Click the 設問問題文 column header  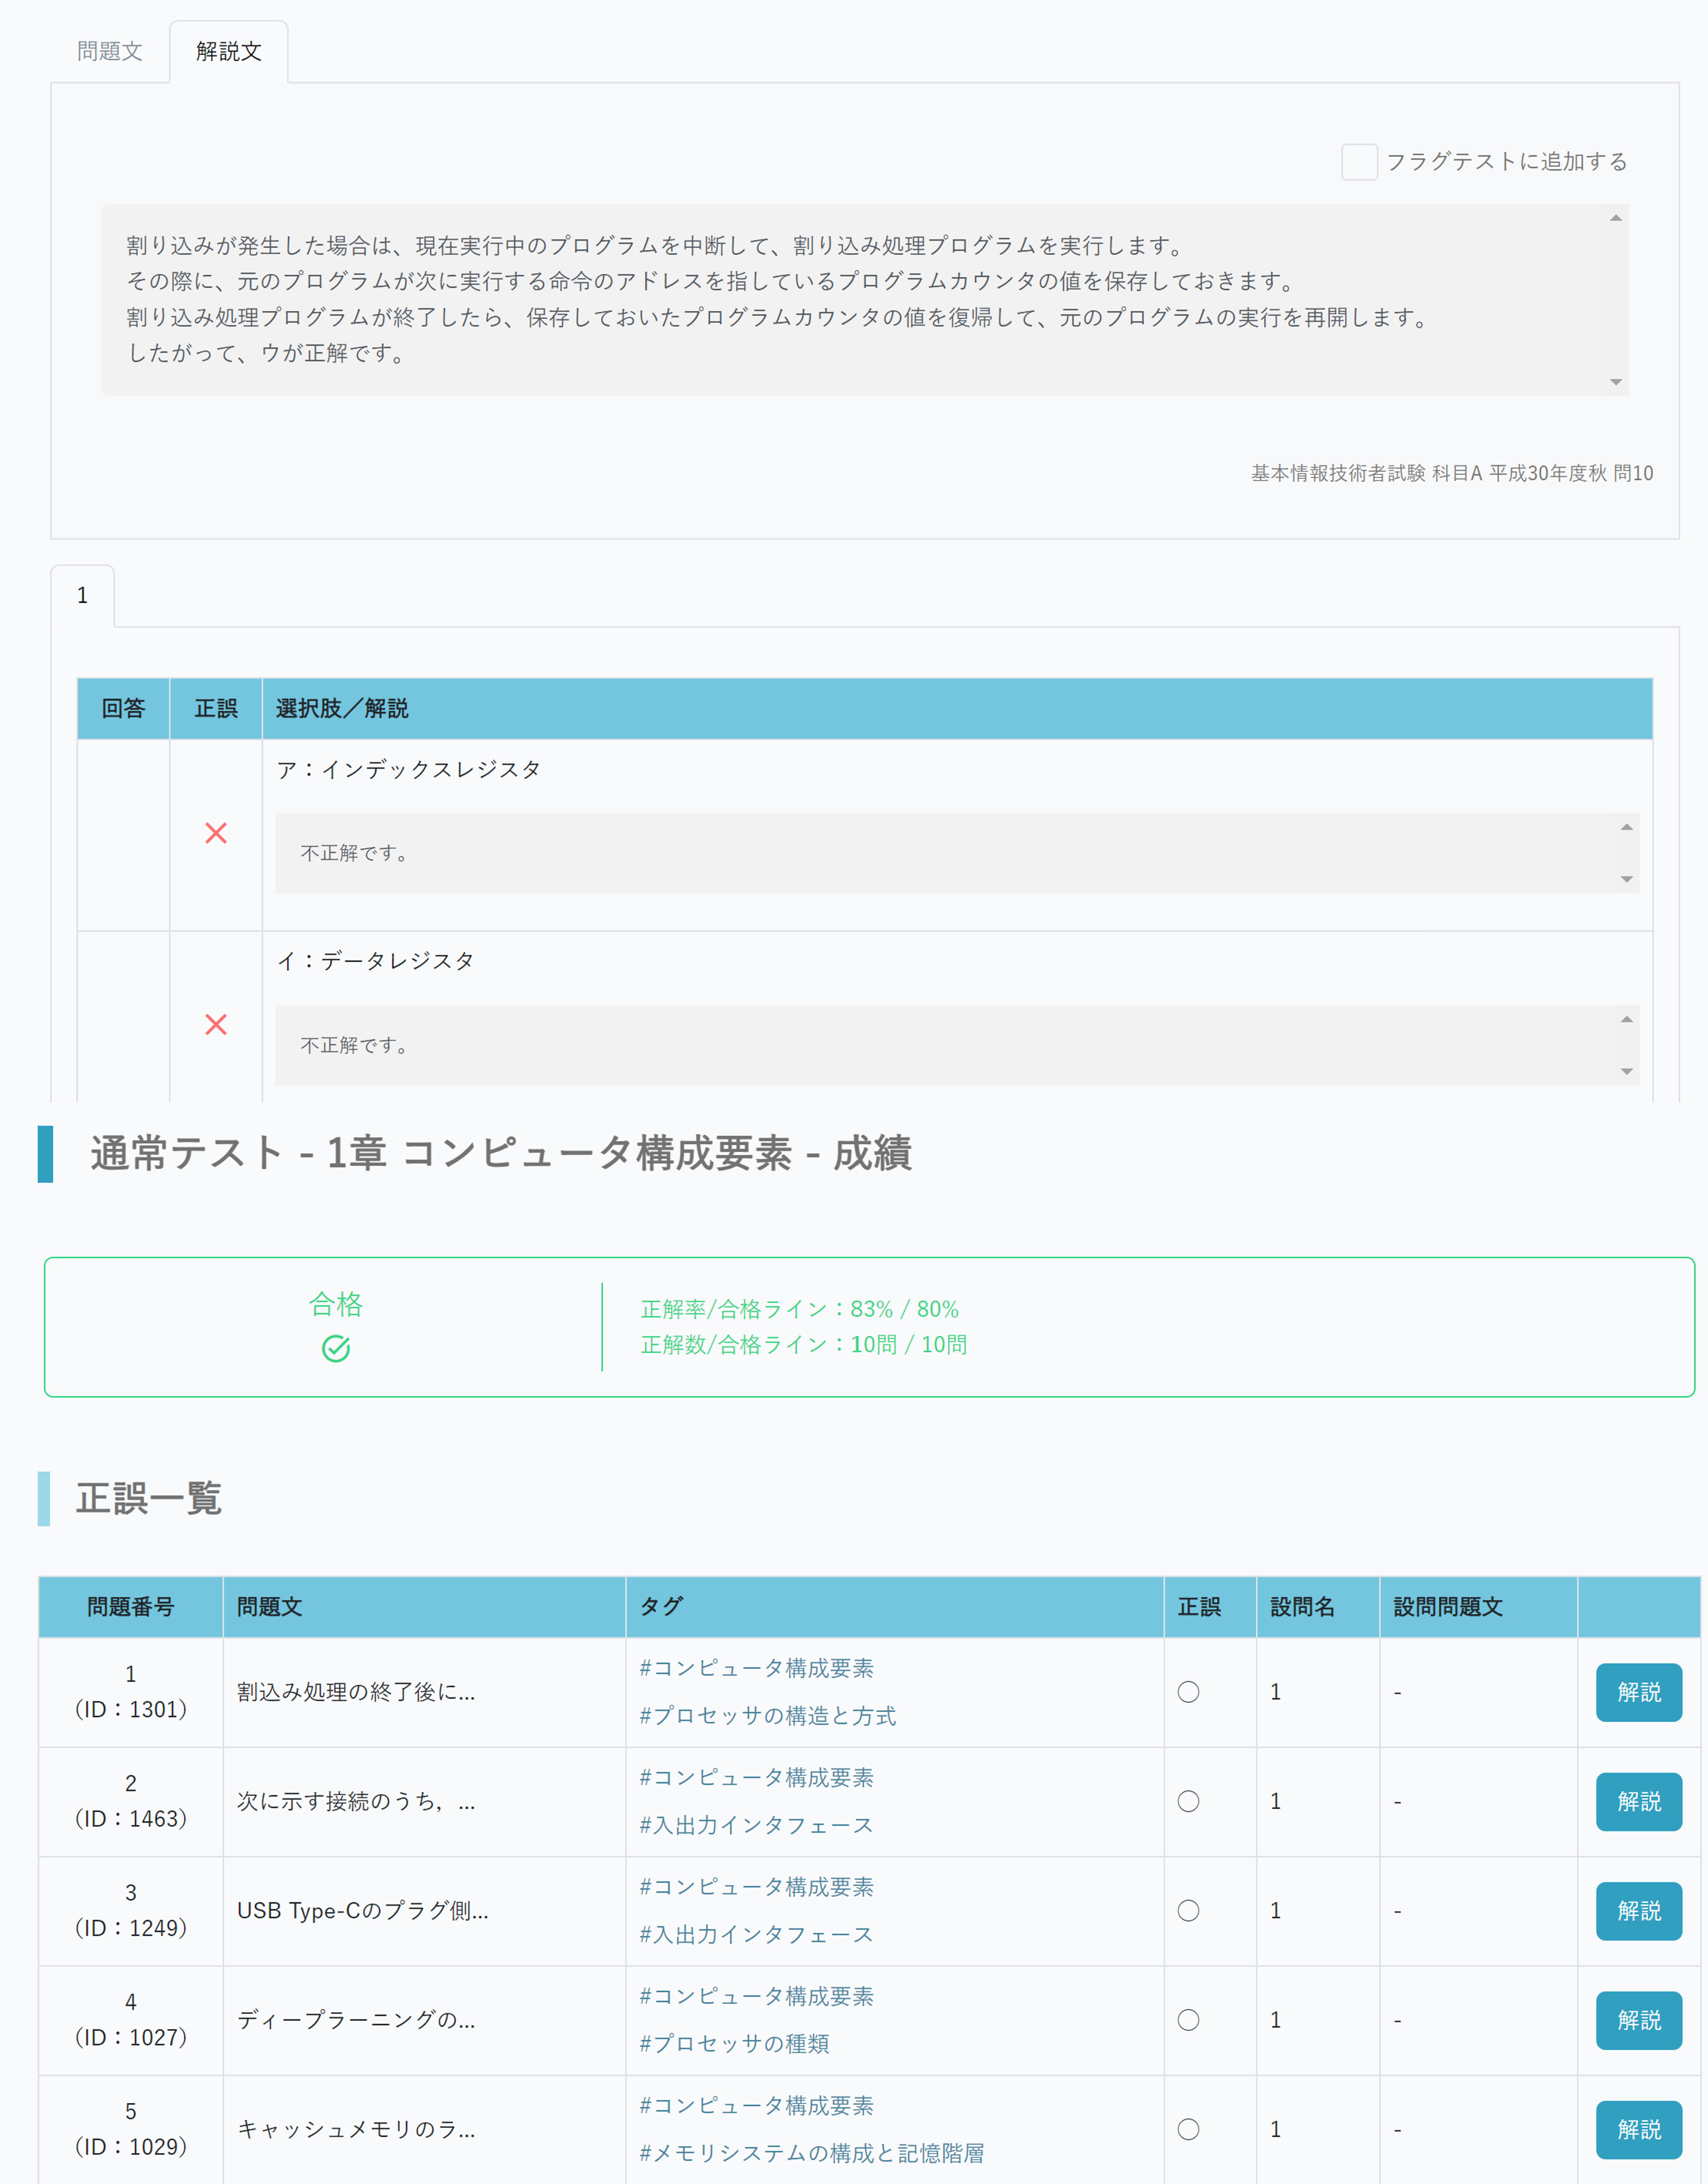coord(1479,1607)
